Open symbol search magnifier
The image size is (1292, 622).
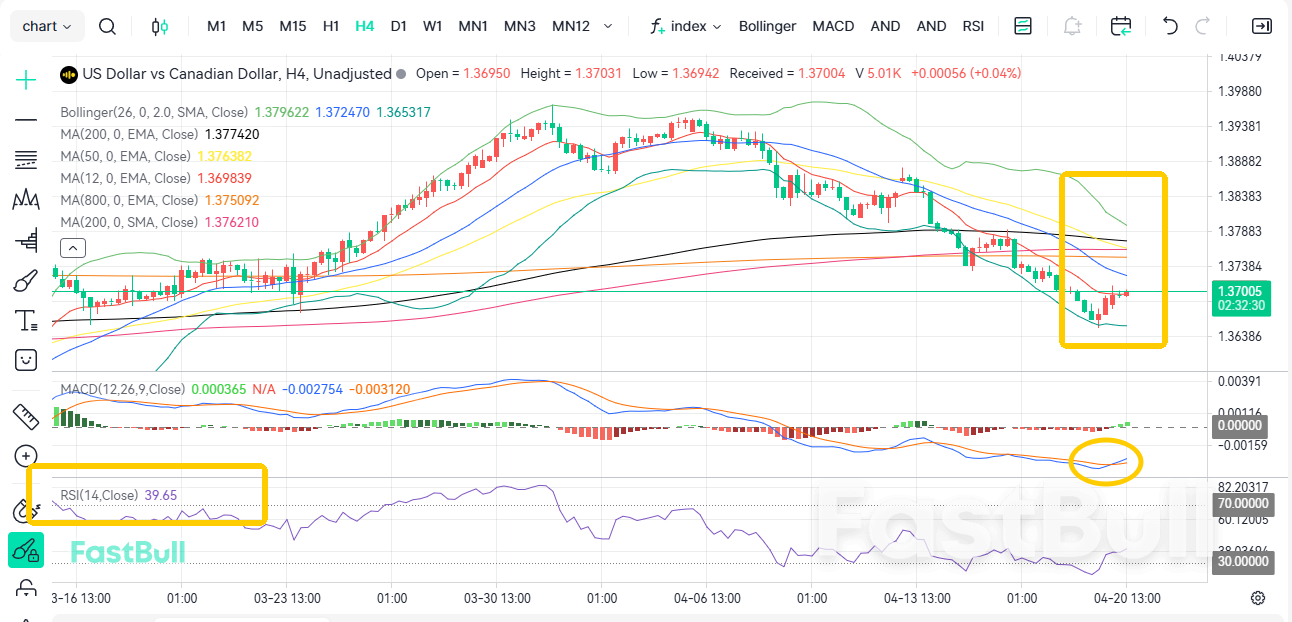click(x=108, y=26)
